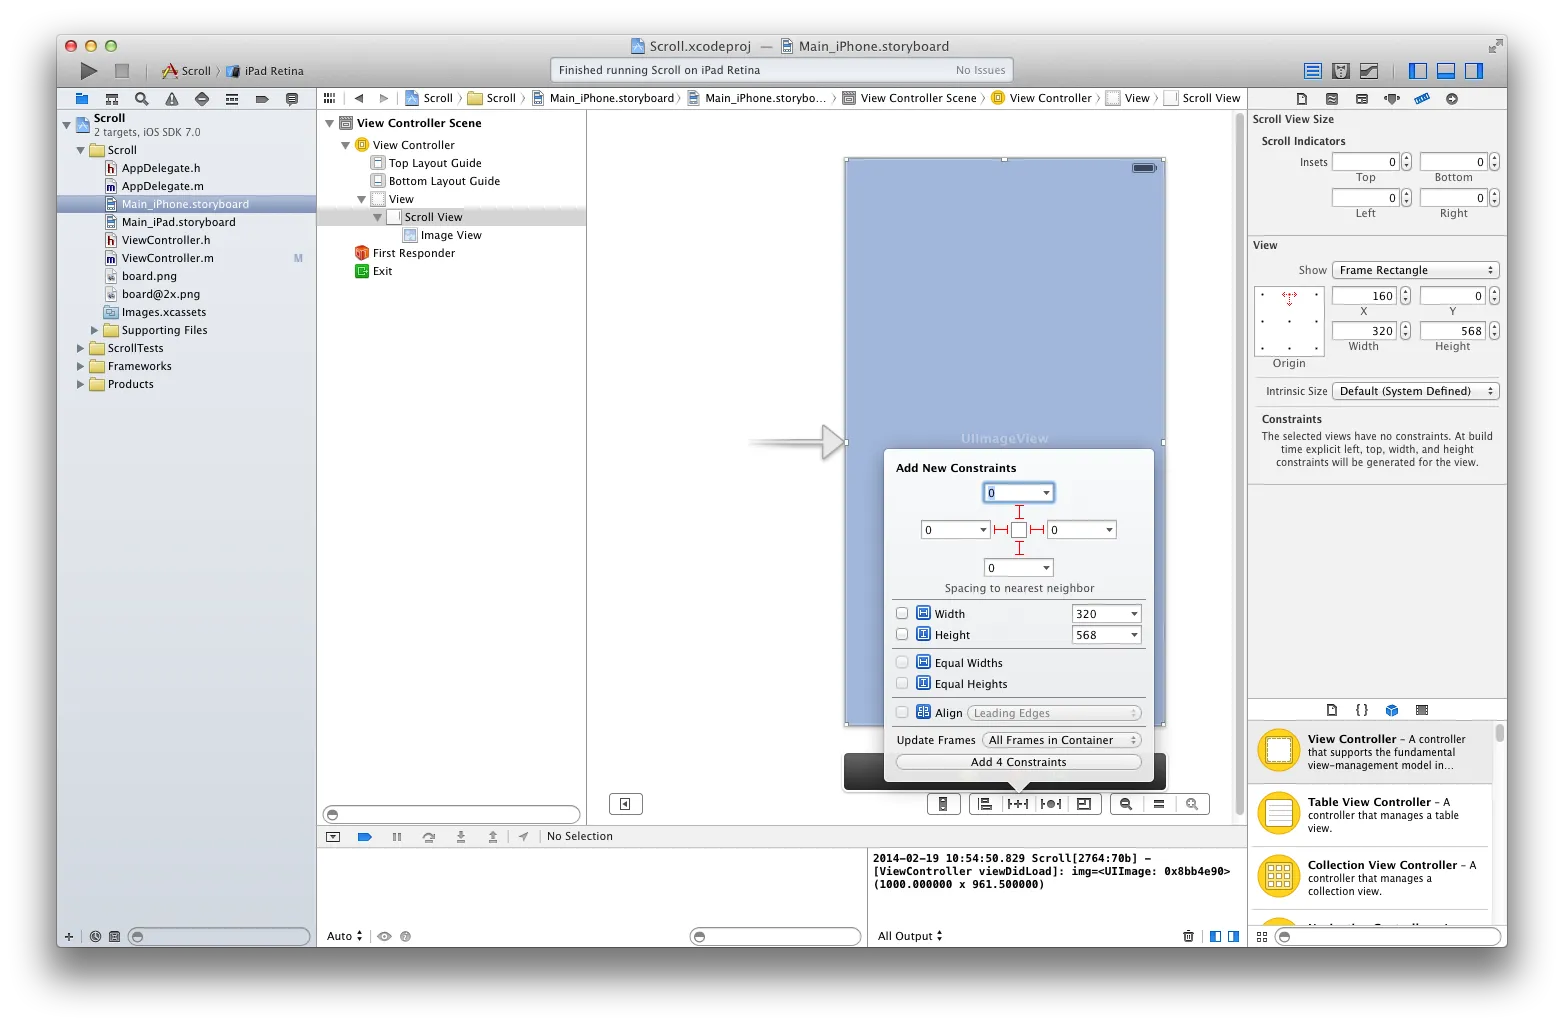
Task: Enable the Height constraint checkbox
Action: 902,635
